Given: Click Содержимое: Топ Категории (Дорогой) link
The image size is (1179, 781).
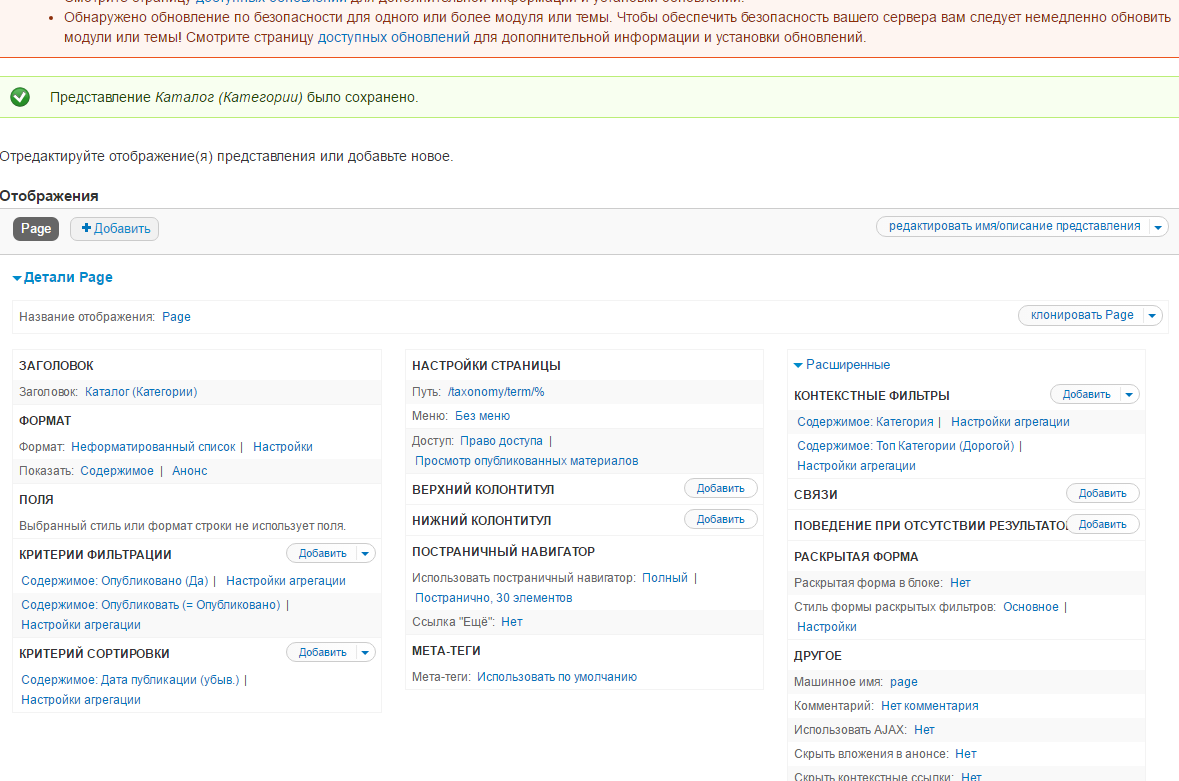Looking at the screenshot, I should [x=905, y=446].
